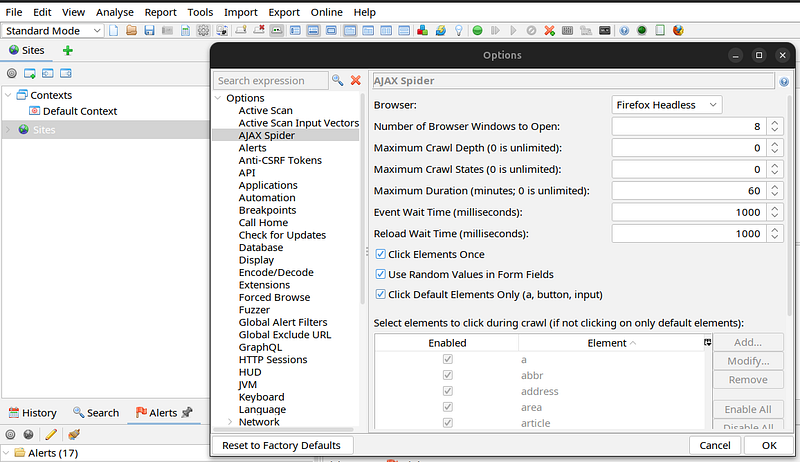Persist the session with the floppy disk icon
800x462 pixels.
(149, 31)
